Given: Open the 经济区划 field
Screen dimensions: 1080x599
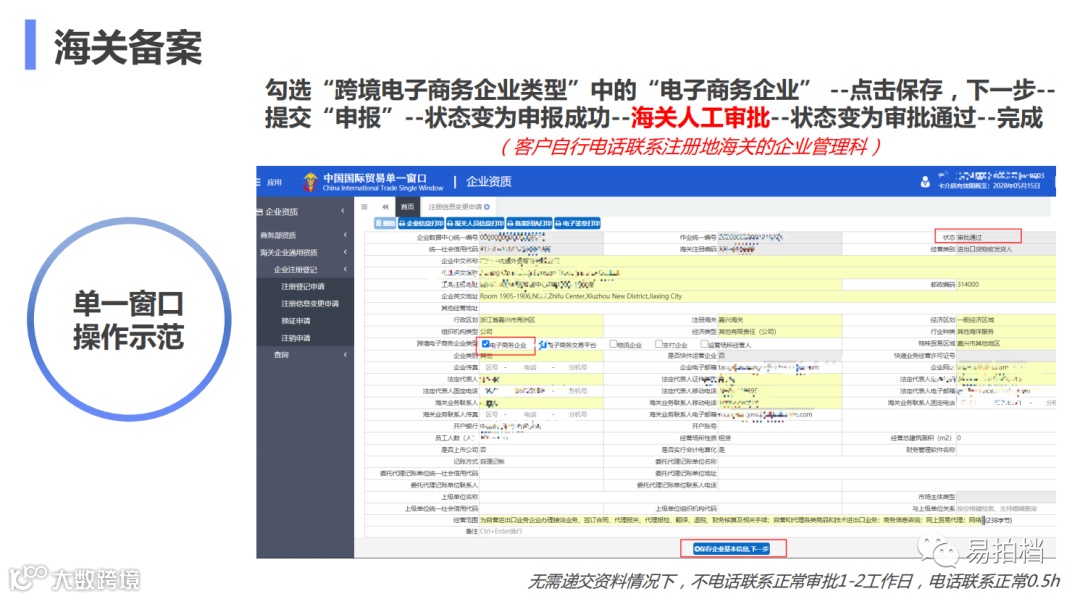Looking at the screenshot, I should tap(1006, 320).
